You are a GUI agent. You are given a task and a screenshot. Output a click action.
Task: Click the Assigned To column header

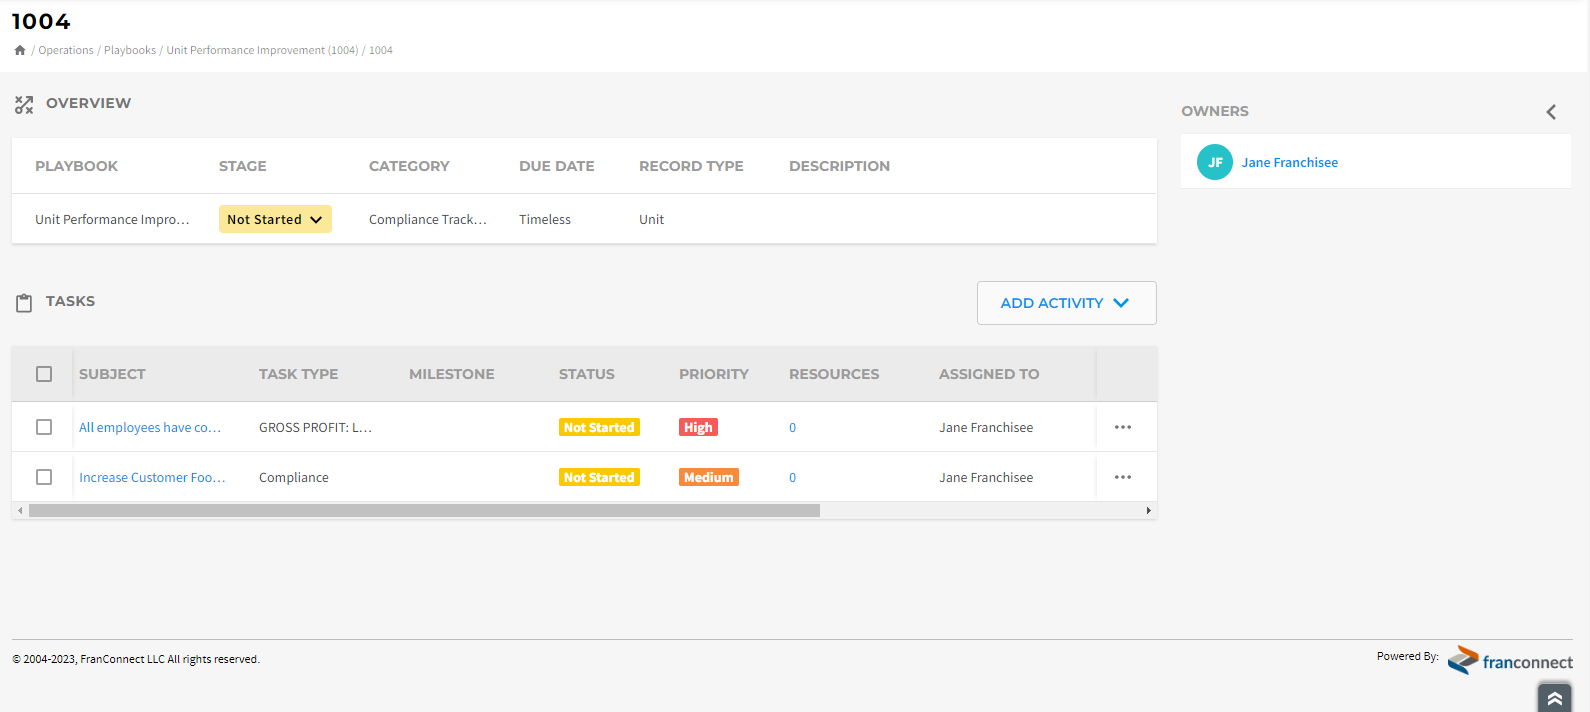(x=989, y=374)
